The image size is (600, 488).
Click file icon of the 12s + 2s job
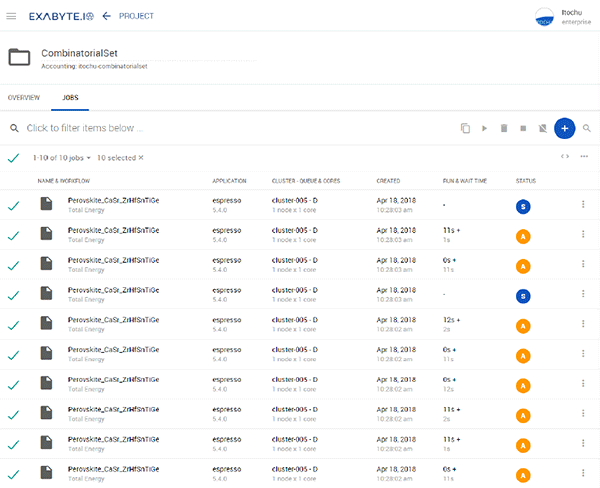pos(46,323)
